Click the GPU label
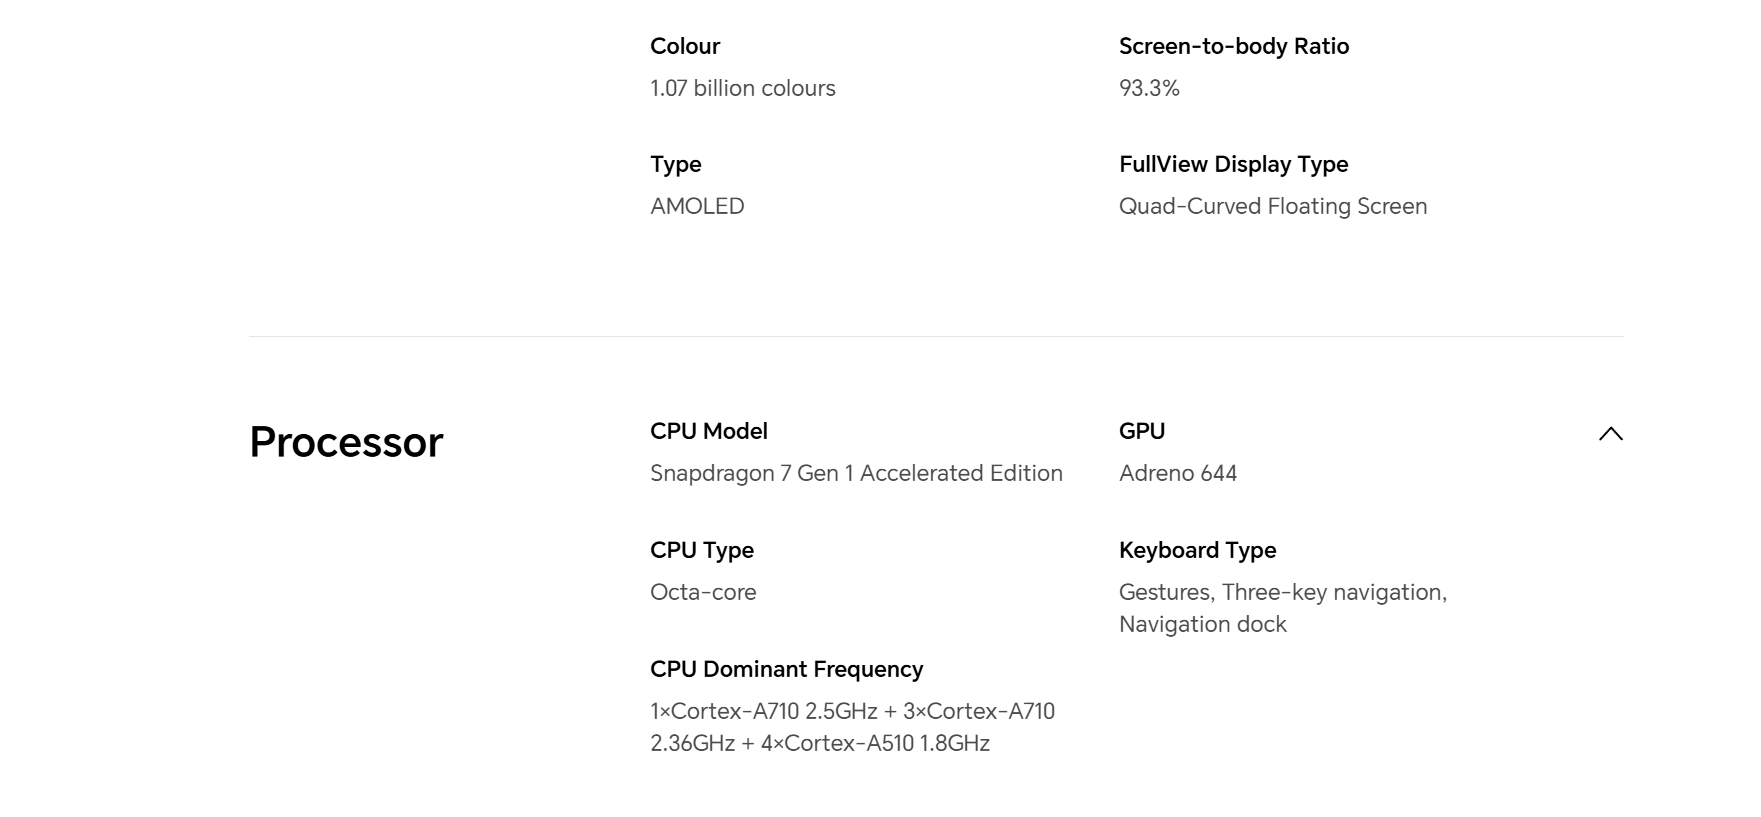The width and height of the screenshot is (1761, 817). (x=1141, y=431)
